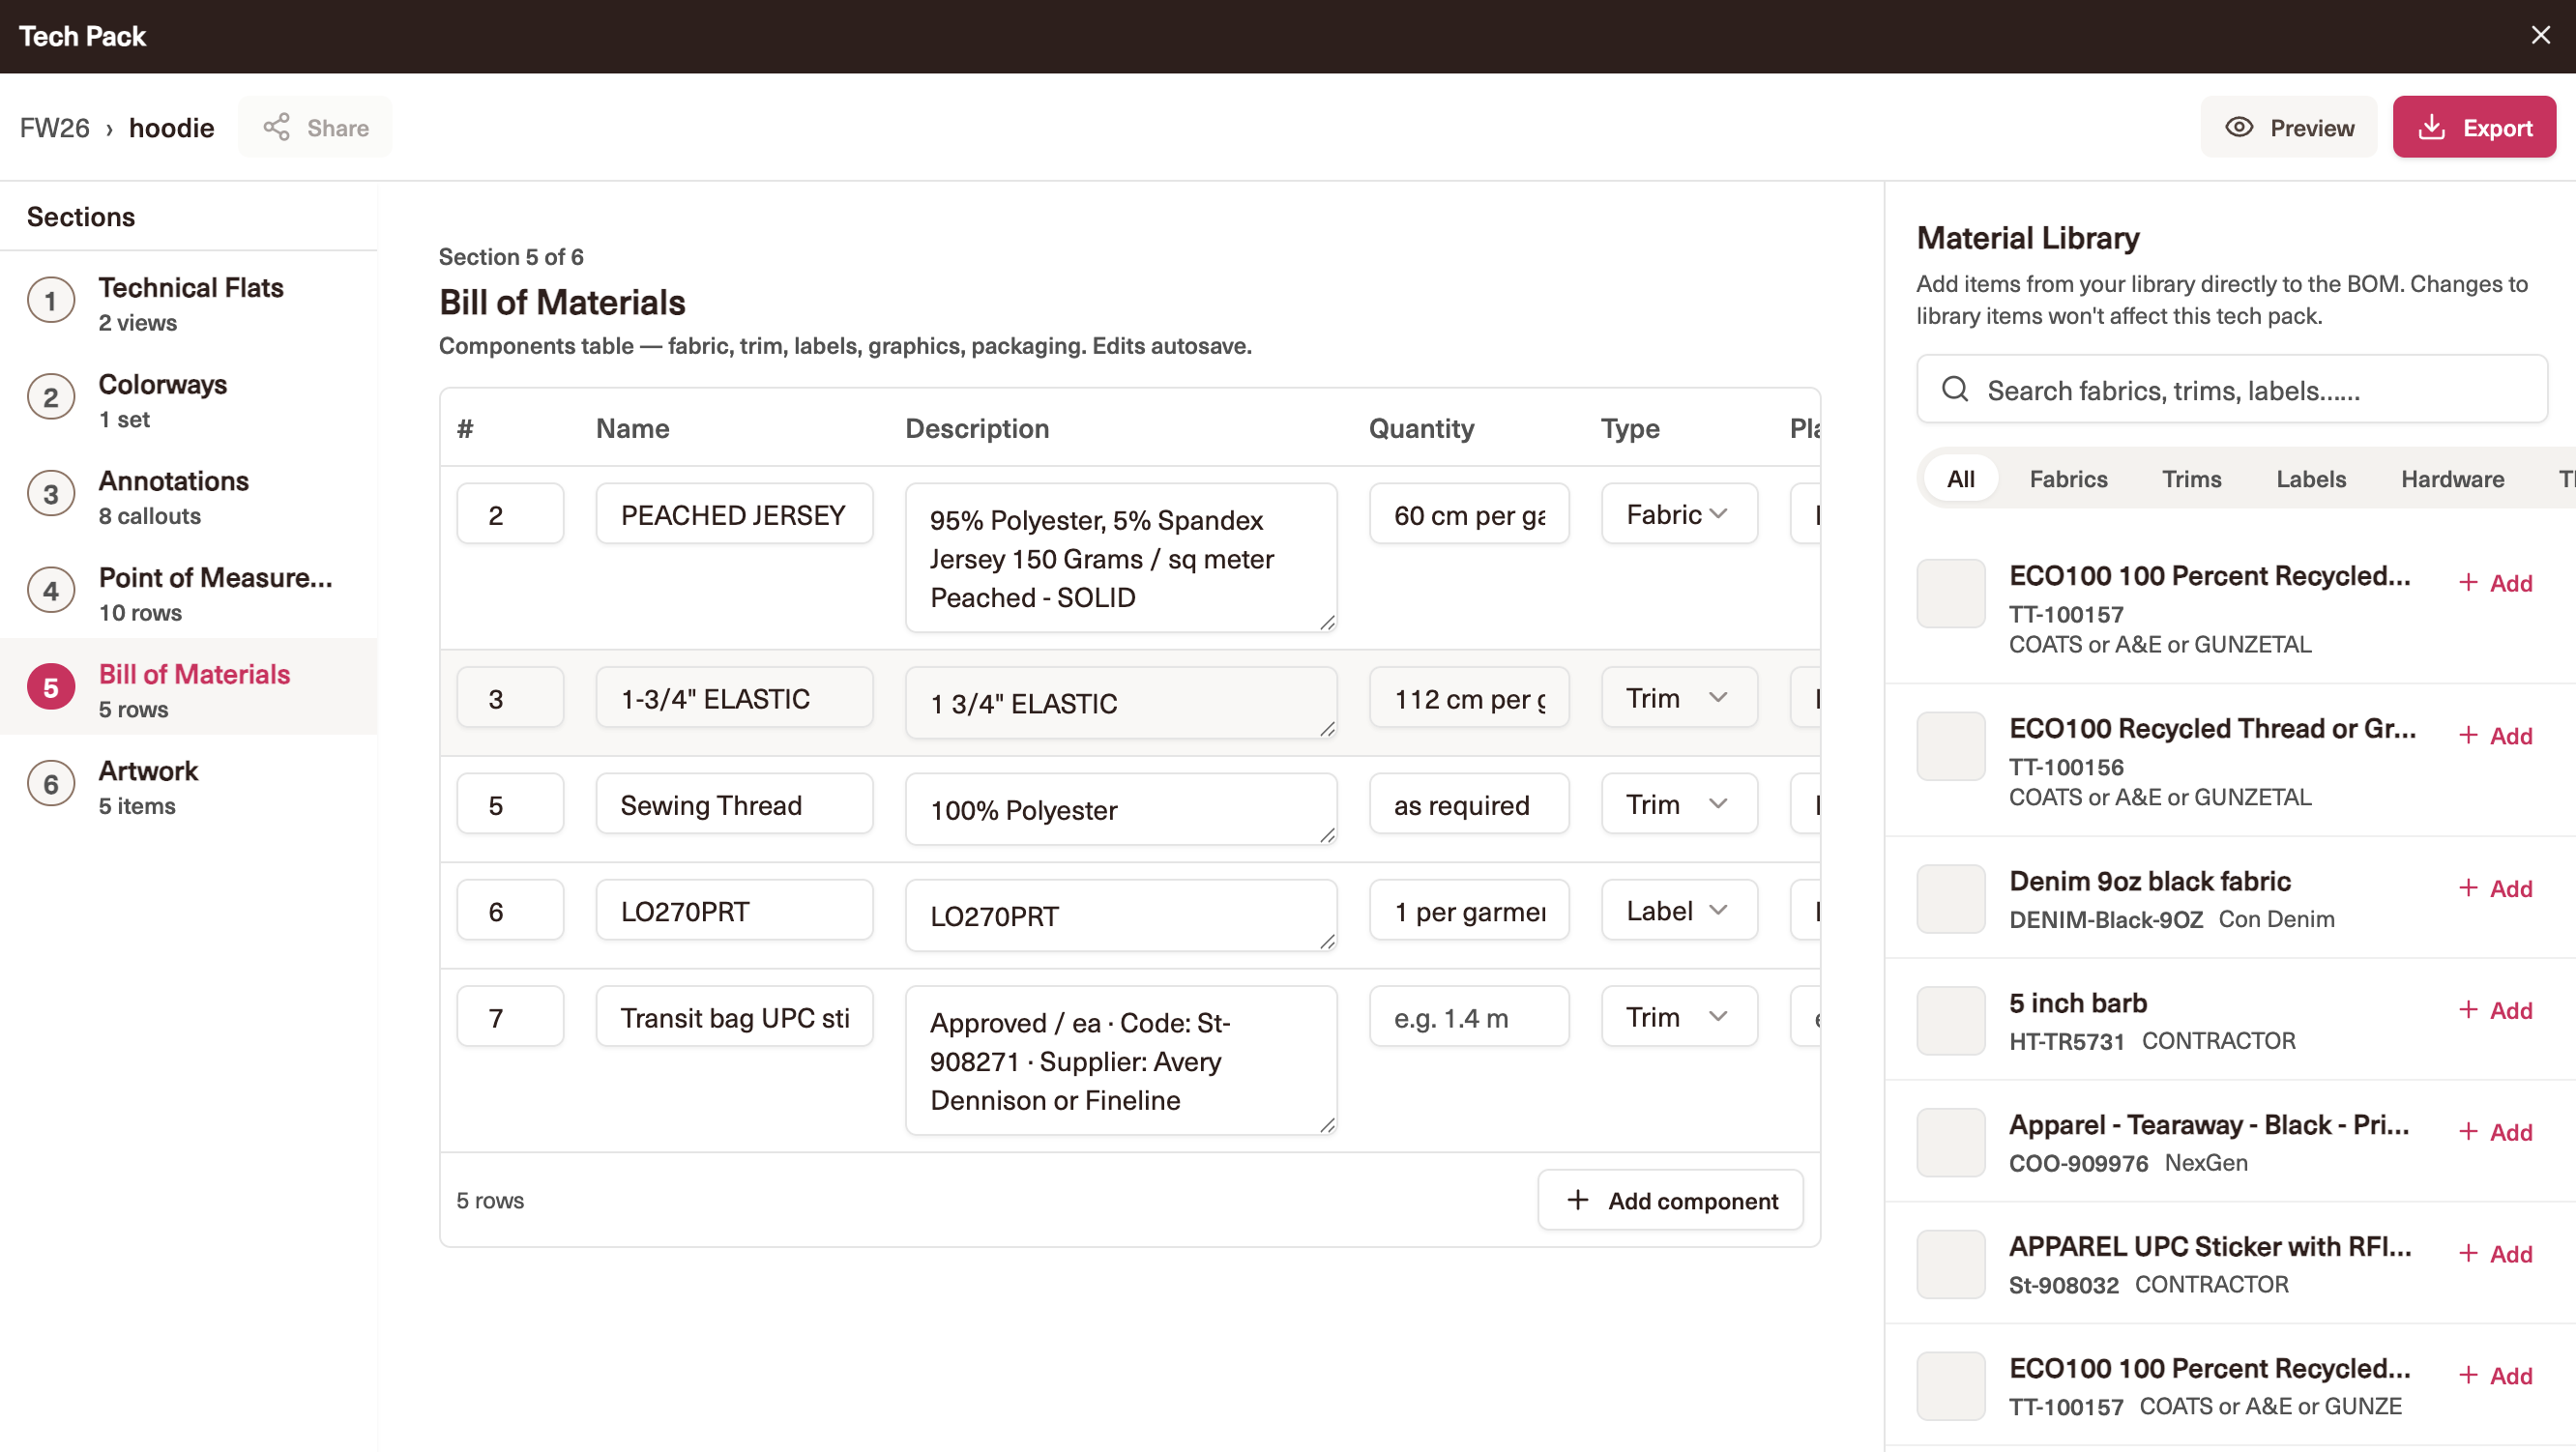The height and width of the screenshot is (1452, 2576).
Task: Click step circle 2 for Colorways
Action: [51, 398]
